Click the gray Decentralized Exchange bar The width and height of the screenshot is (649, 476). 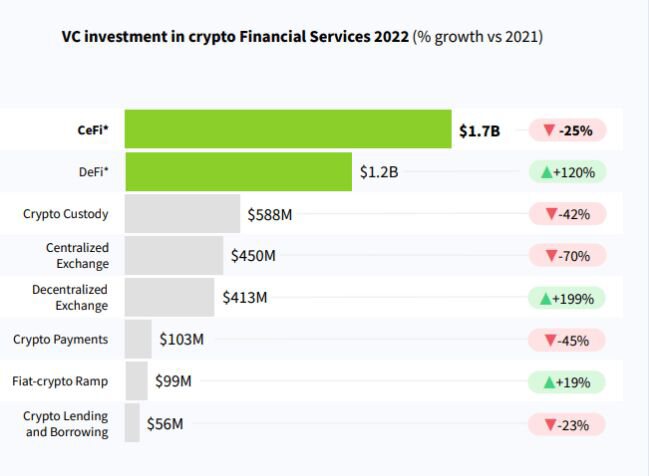tap(170, 298)
